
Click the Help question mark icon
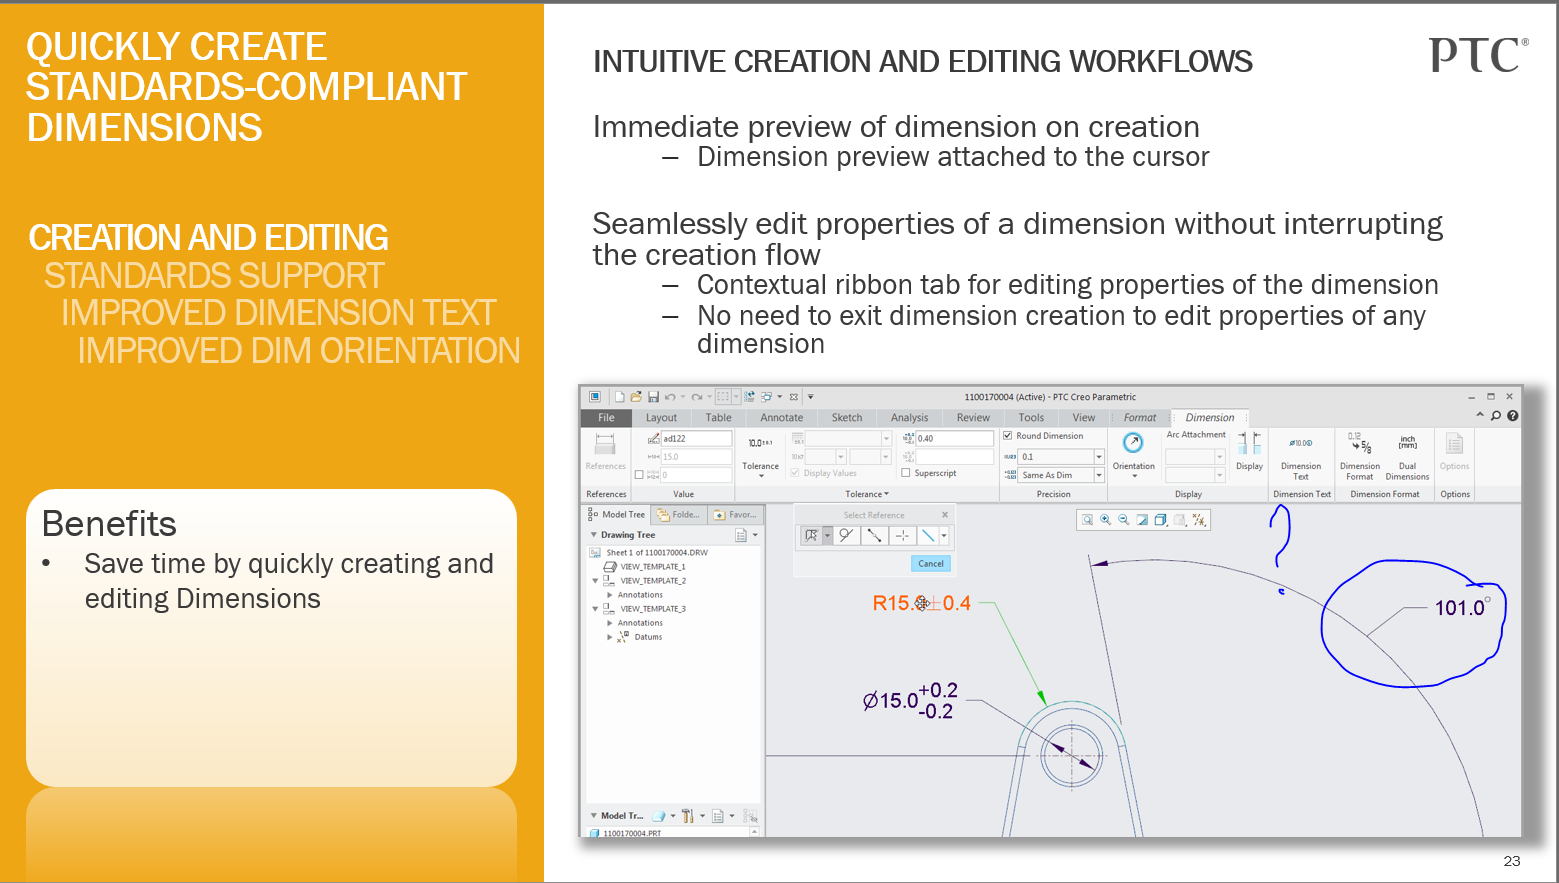click(1512, 416)
